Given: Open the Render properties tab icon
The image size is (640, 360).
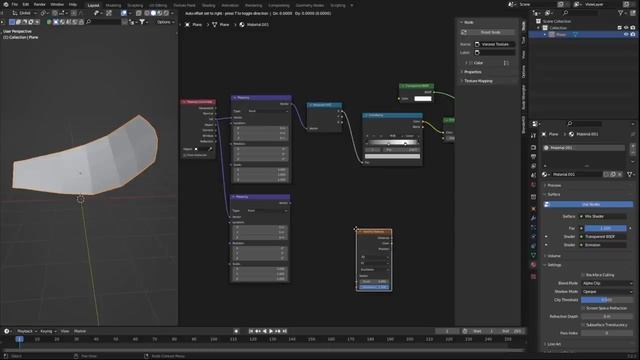Looking at the screenshot, I should (x=533, y=147).
